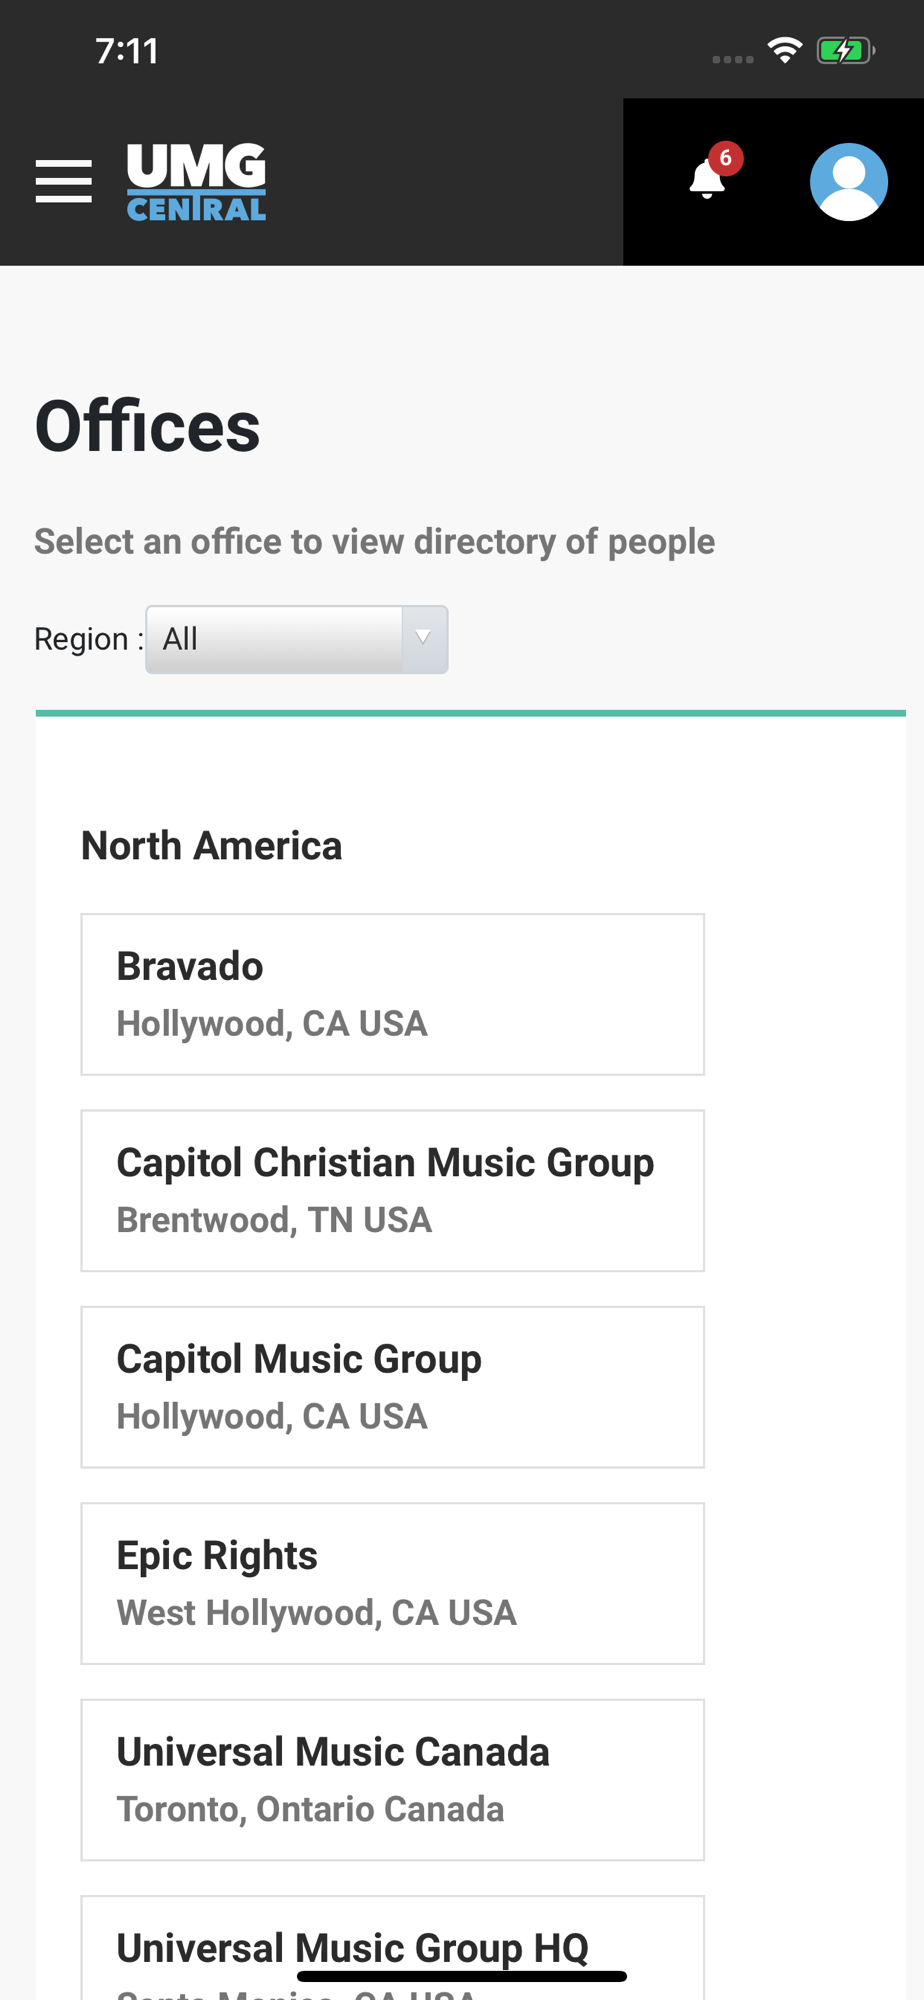The height and width of the screenshot is (2000, 924).
Task: Open Capitol Christian Music Group office
Action: coord(392,1190)
